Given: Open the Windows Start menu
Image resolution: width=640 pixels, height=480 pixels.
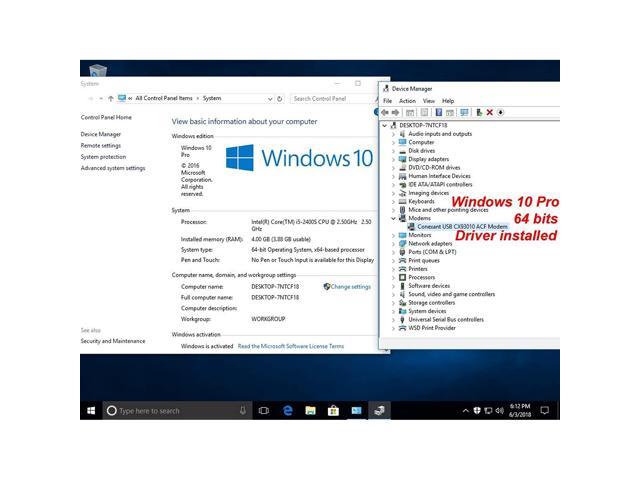Looking at the screenshot, I should pos(90,410).
